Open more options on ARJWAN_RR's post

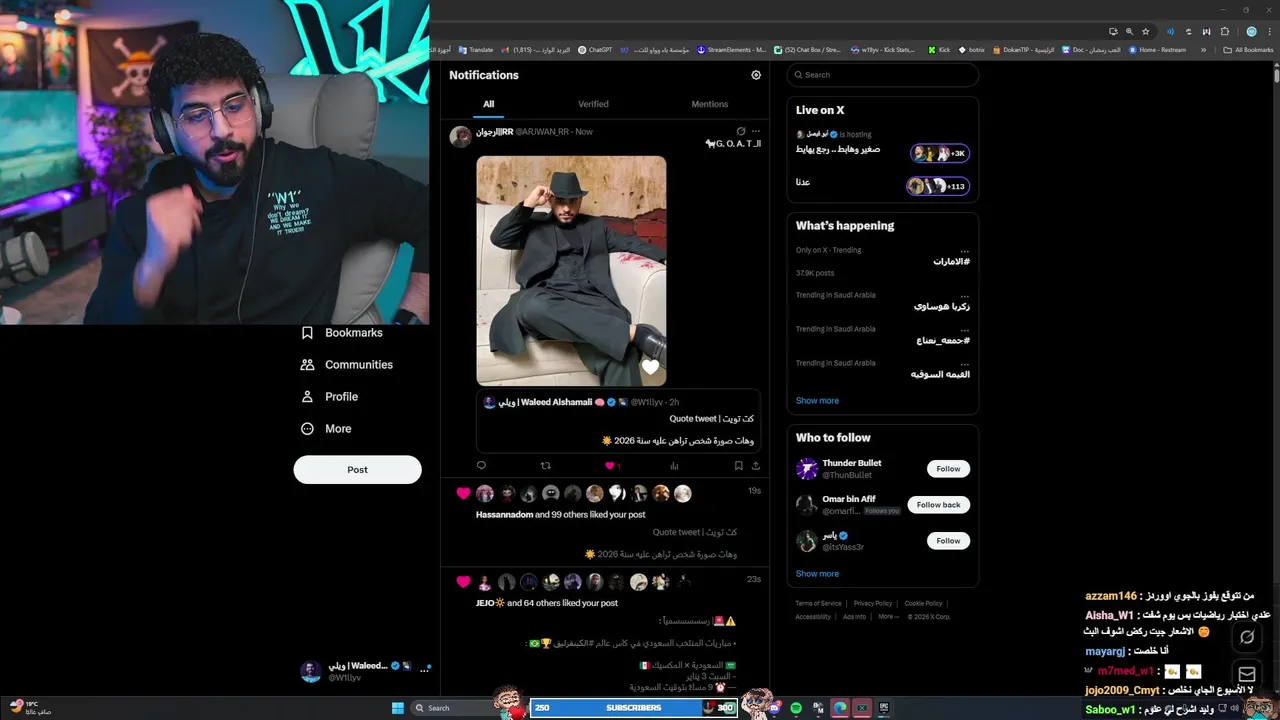coord(755,131)
